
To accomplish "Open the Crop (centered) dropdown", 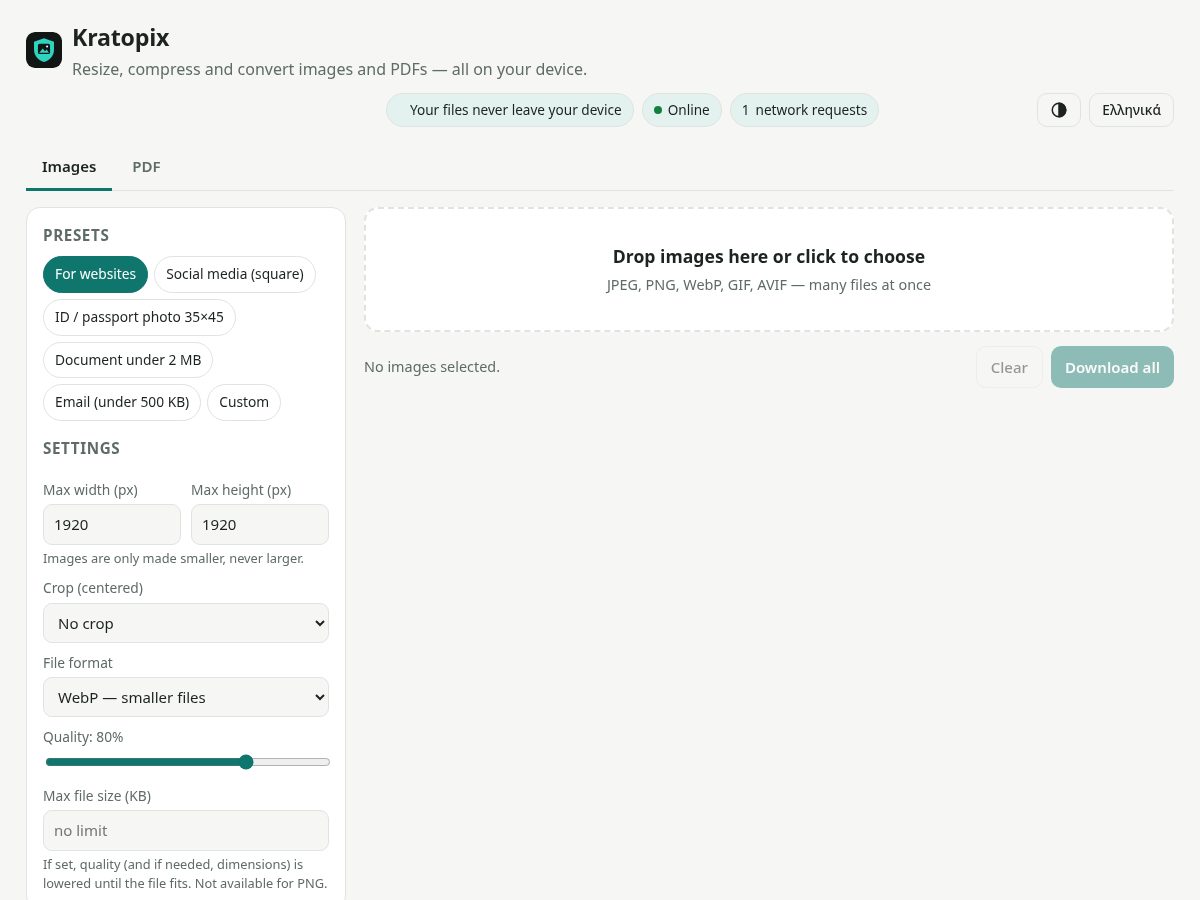I will (186, 623).
